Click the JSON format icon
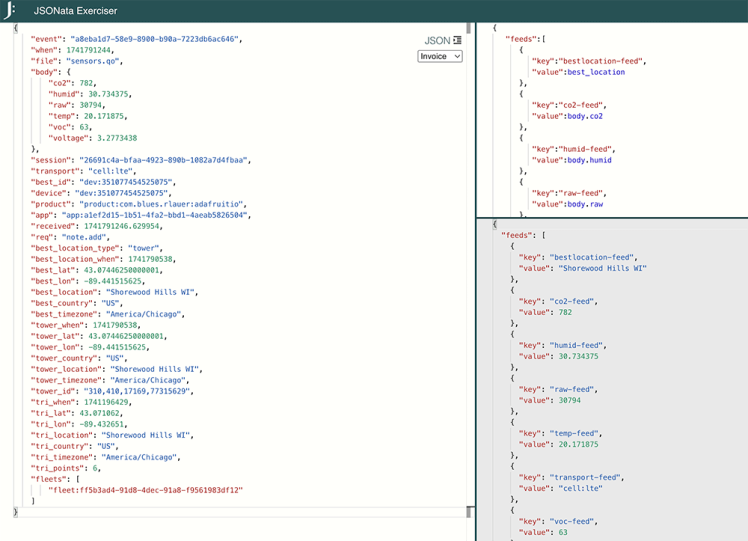The width and height of the screenshot is (748, 541). click(457, 40)
